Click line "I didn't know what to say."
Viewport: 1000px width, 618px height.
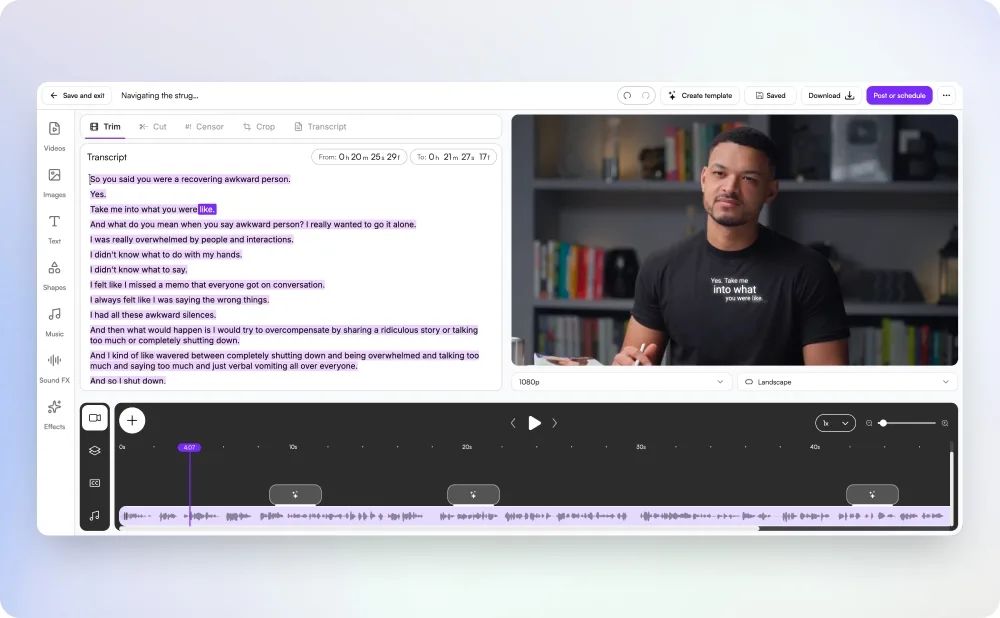tap(138, 269)
